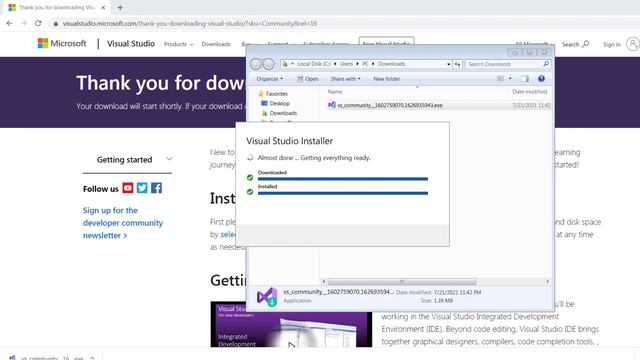Click New folder in Explorer toolbar
Viewport: 640px width, 360px height.
tap(387, 79)
